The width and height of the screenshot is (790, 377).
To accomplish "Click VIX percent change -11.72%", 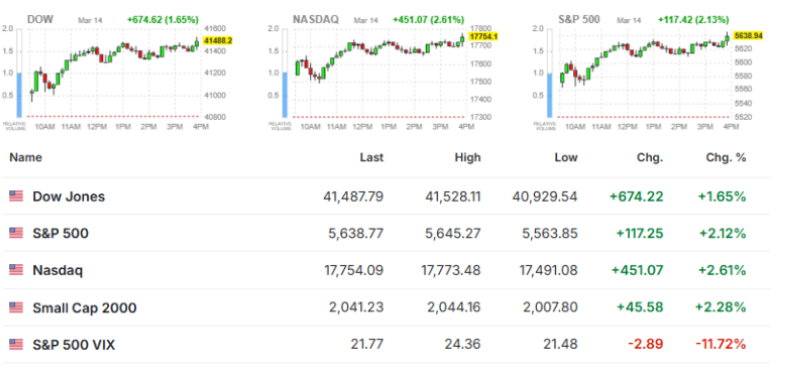I will coord(721,345).
